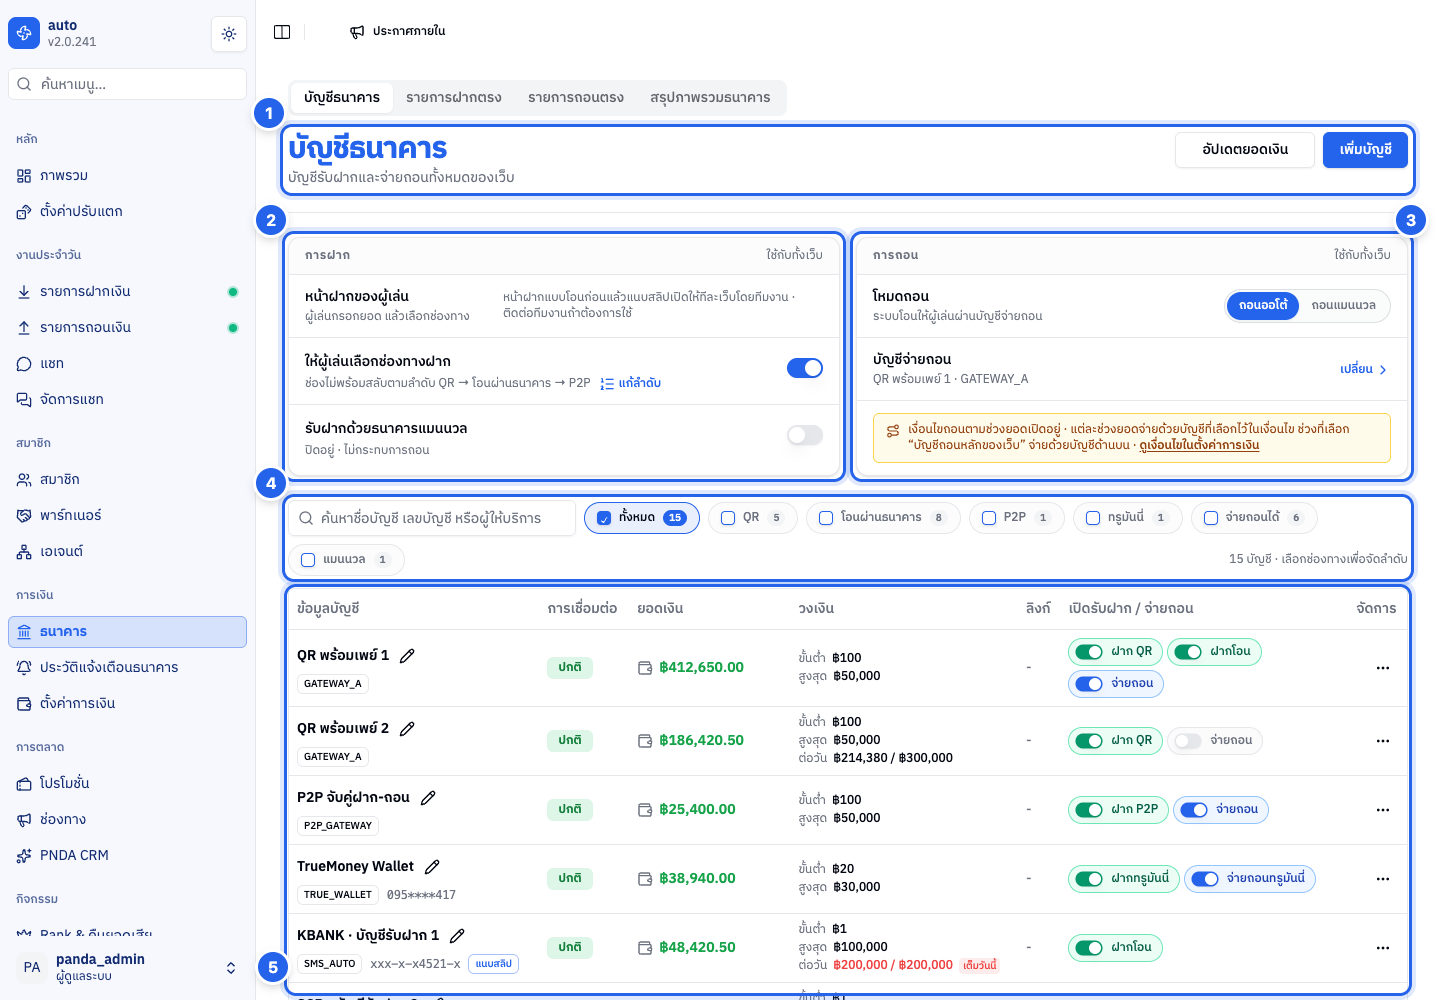Enable the รับฝากด้วยธนาคารแมนนวล switch
The width and height of the screenshot is (1440, 1000).
[805, 435]
